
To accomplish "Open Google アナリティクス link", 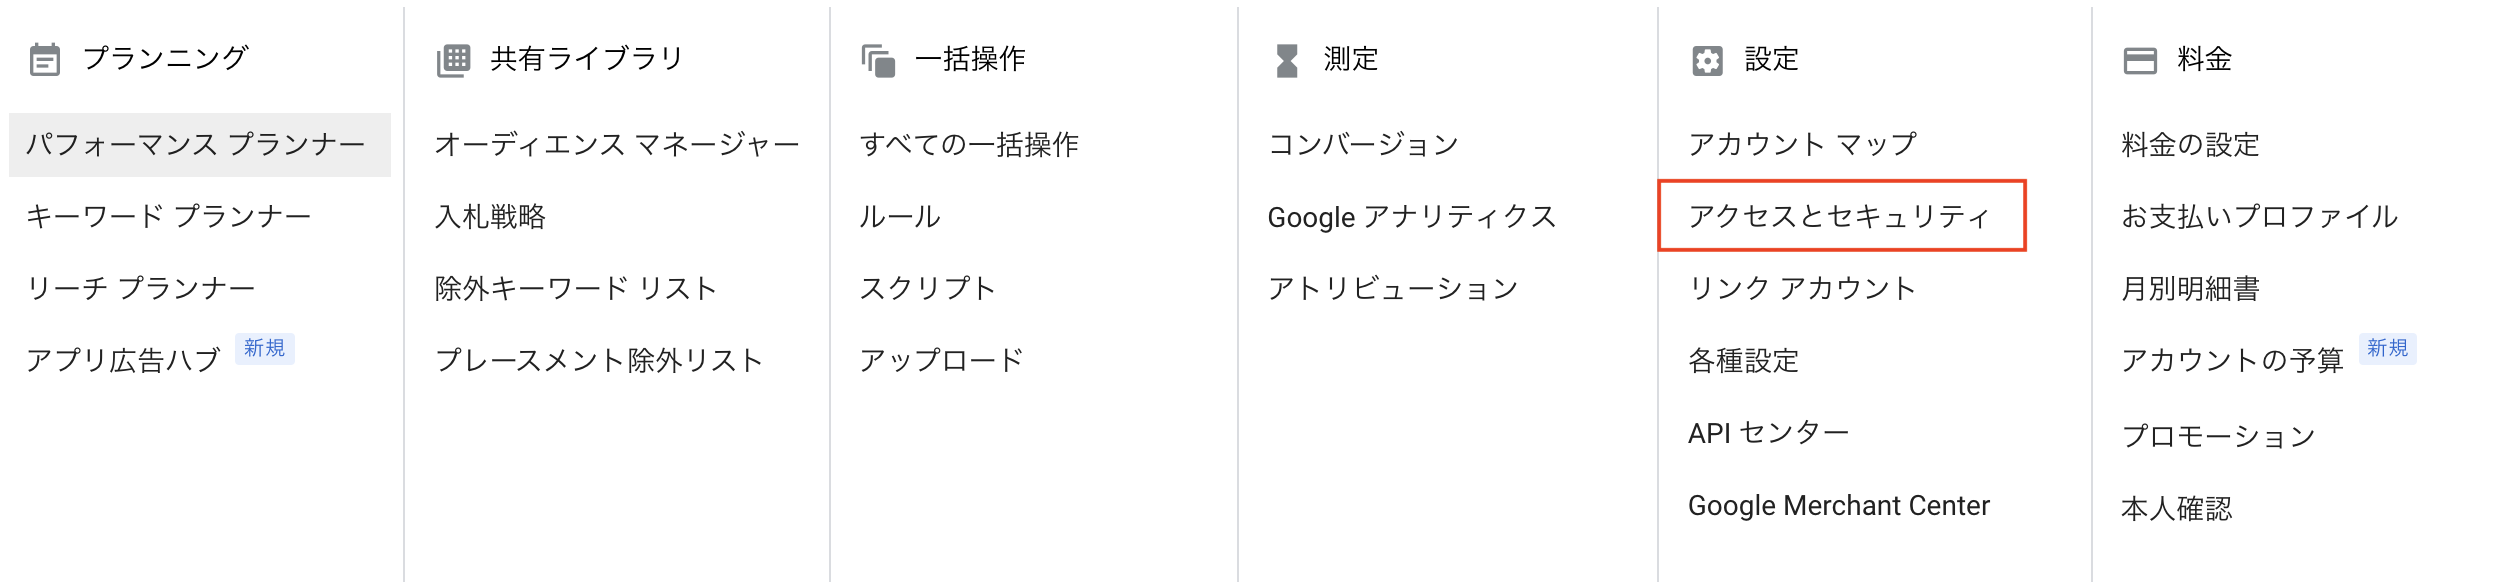I will click(1412, 217).
